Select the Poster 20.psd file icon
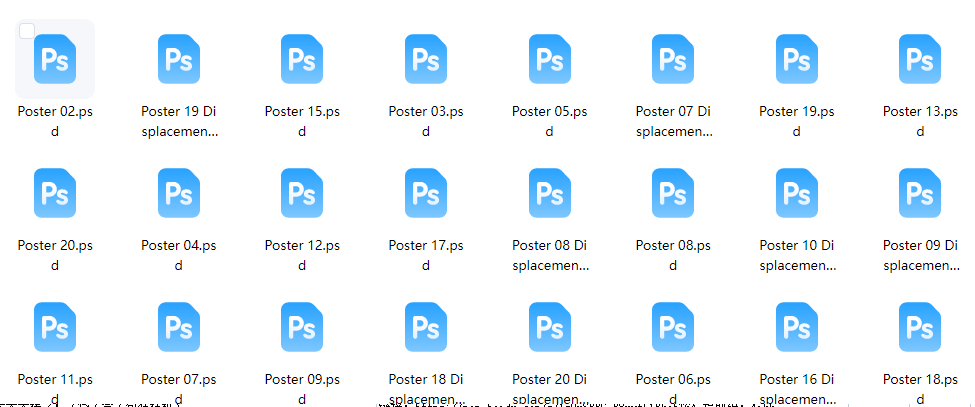This screenshot has height=407, width=975. pyautogui.click(x=55, y=193)
